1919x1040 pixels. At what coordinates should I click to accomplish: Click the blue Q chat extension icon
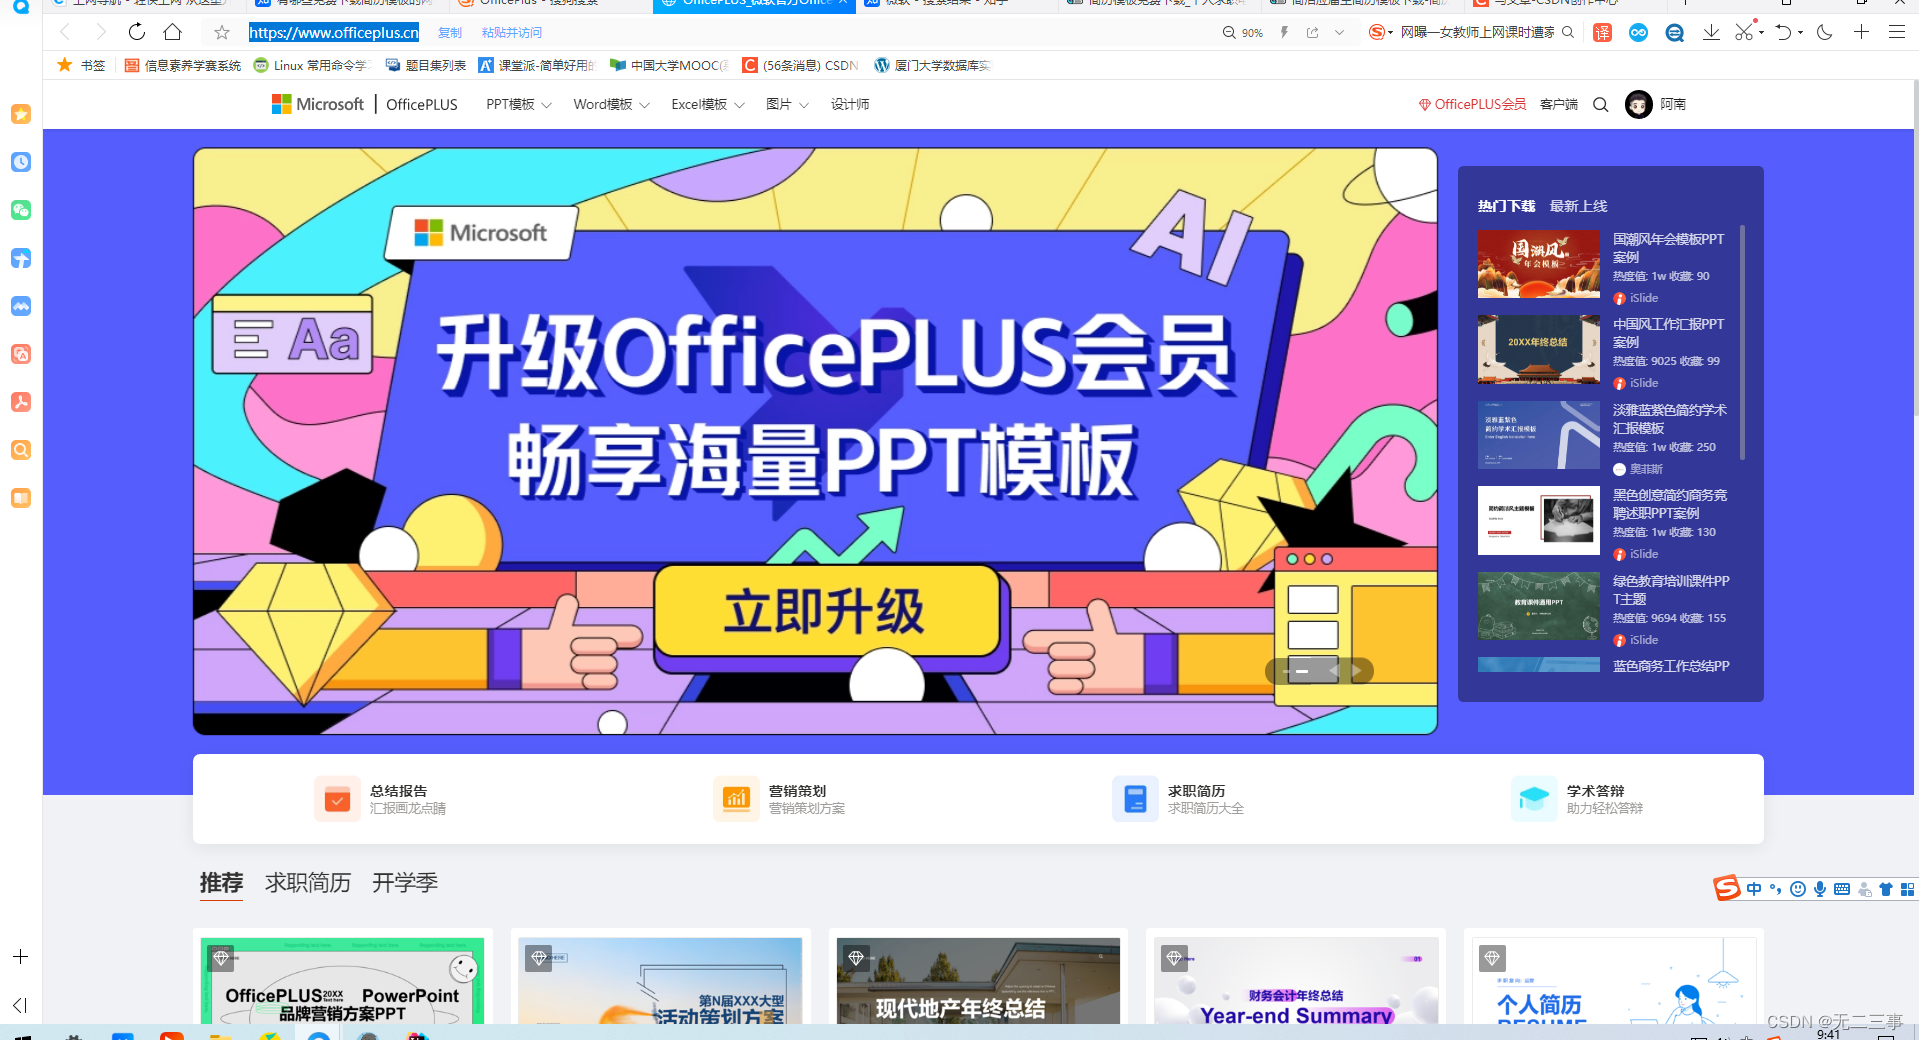click(x=1674, y=32)
